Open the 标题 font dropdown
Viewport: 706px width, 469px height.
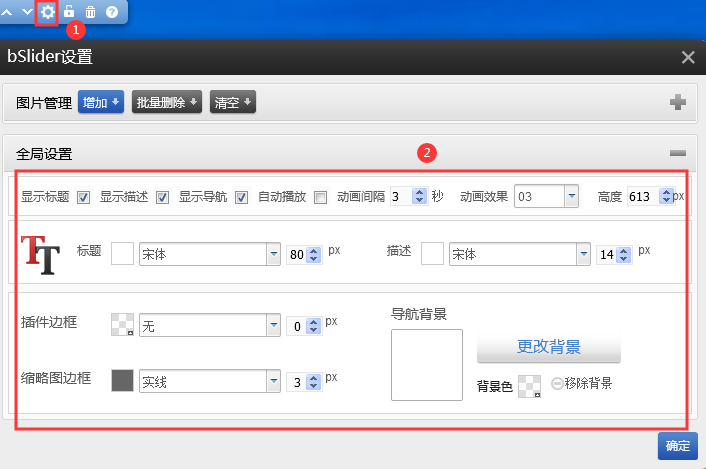coord(273,255)
